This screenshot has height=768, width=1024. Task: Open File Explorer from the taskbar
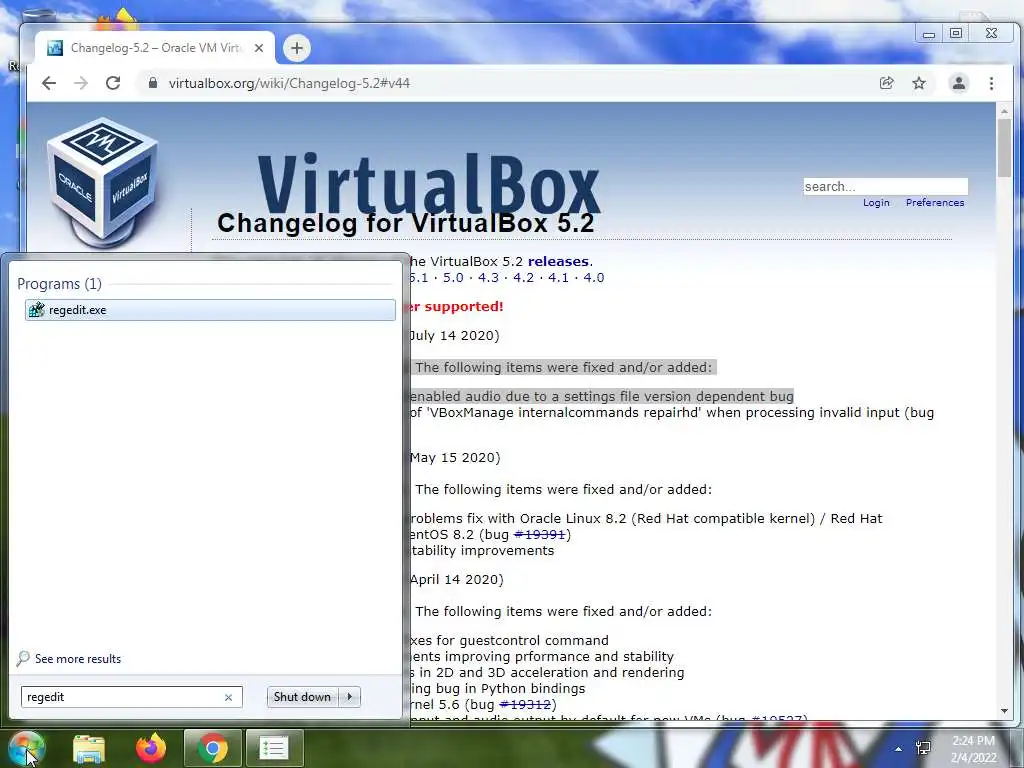89,748
